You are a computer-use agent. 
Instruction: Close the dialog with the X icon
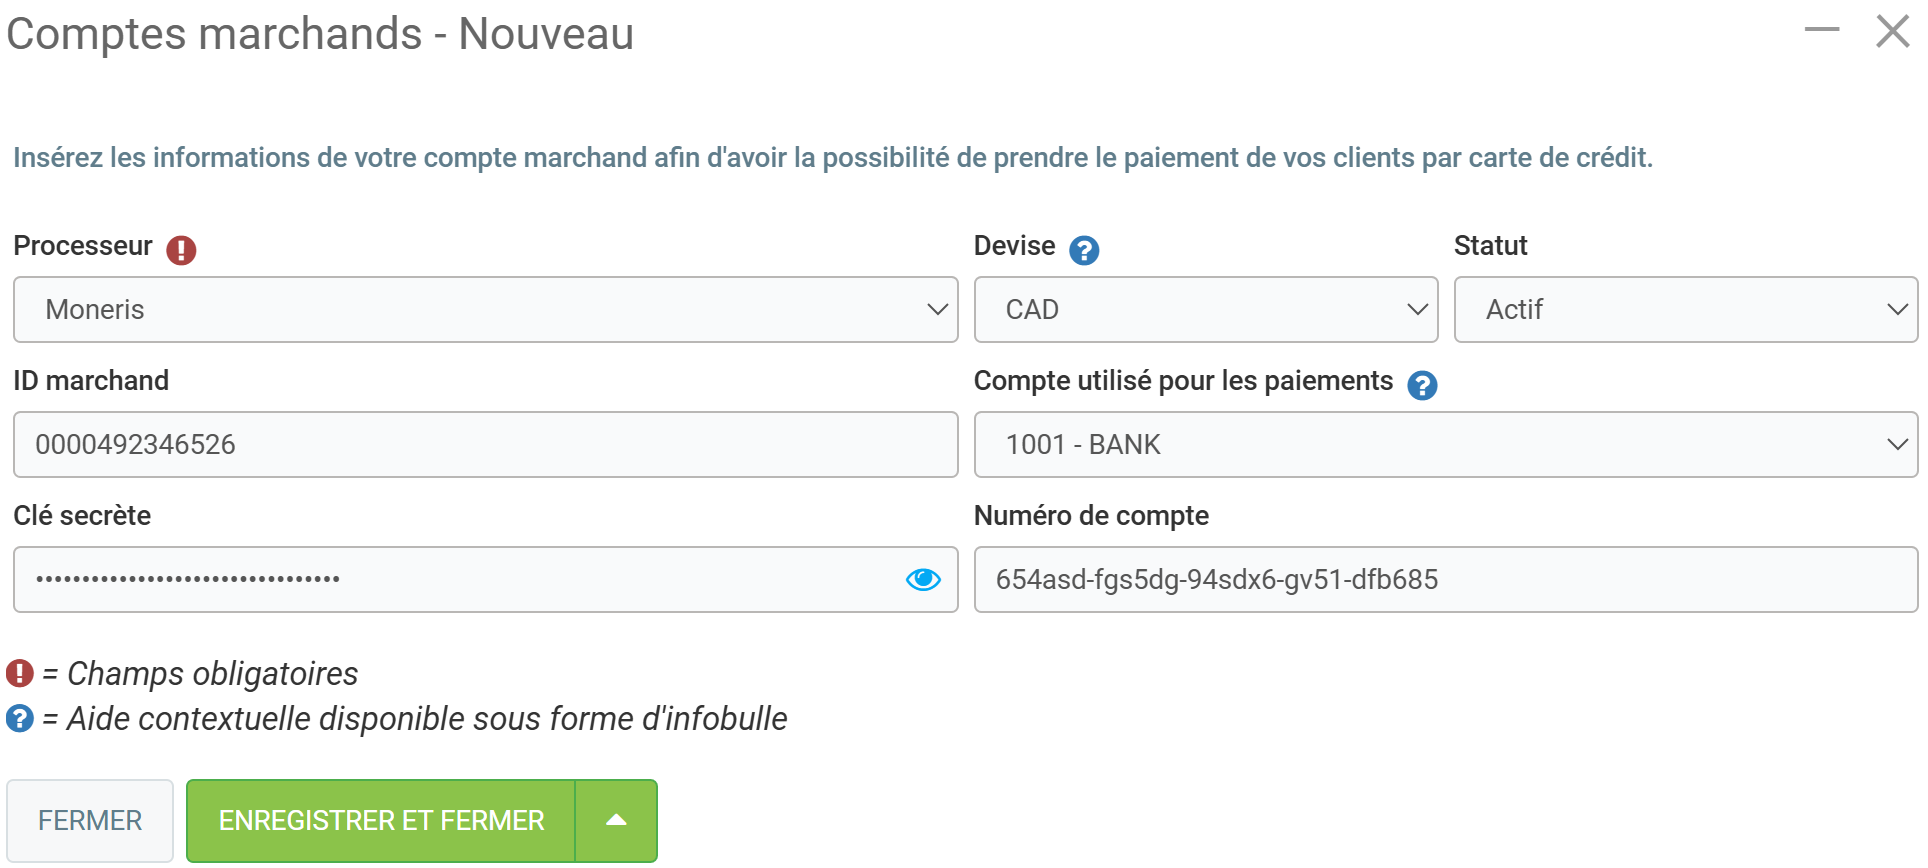coord(1892,31)
